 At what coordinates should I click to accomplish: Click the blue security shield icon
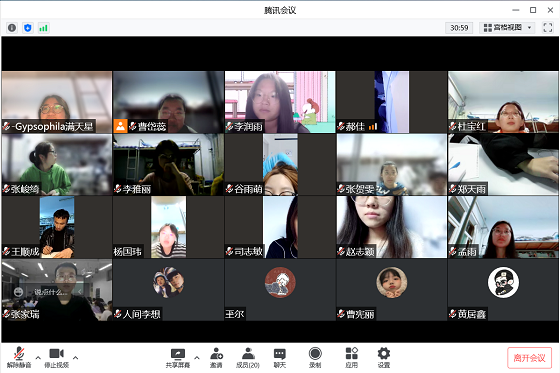(28, 28)
